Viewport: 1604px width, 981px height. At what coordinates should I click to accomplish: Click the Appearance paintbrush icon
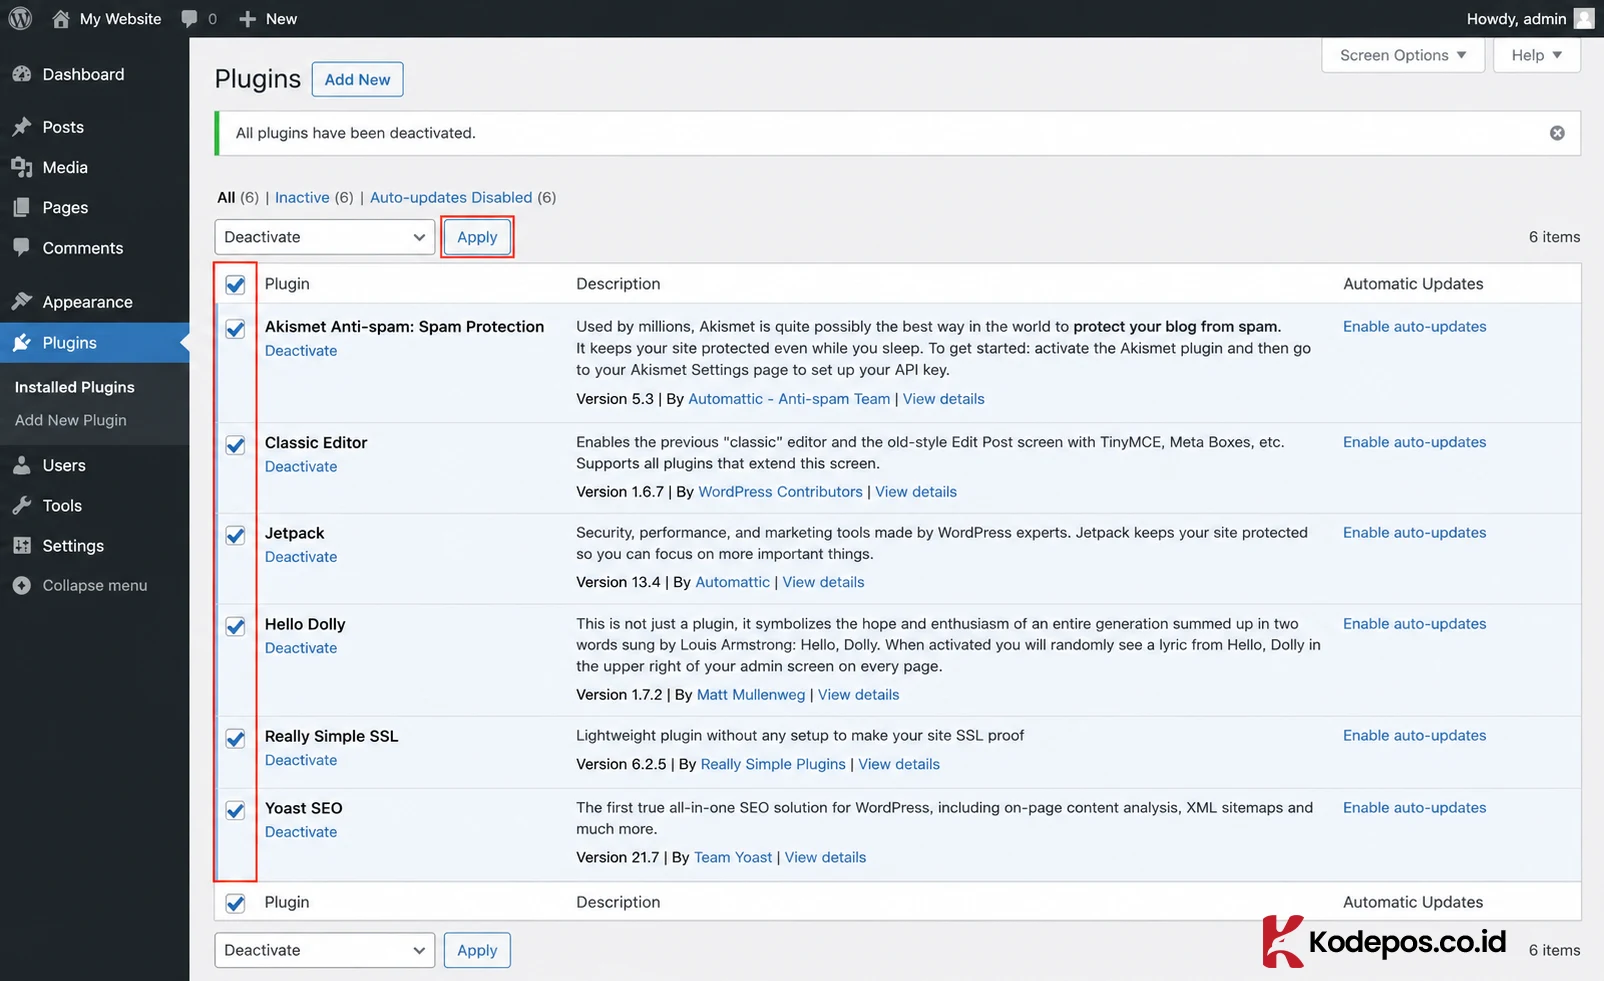21,301
